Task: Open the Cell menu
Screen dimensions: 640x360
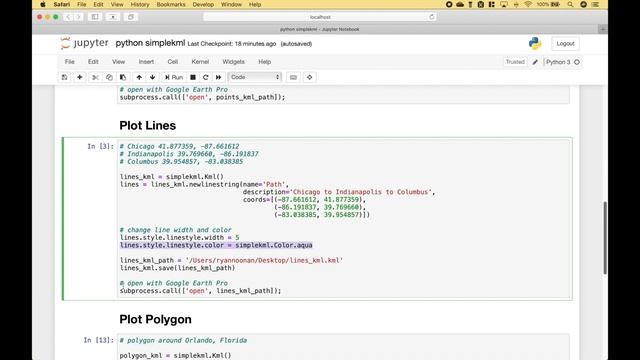Action: coord(173,62)
